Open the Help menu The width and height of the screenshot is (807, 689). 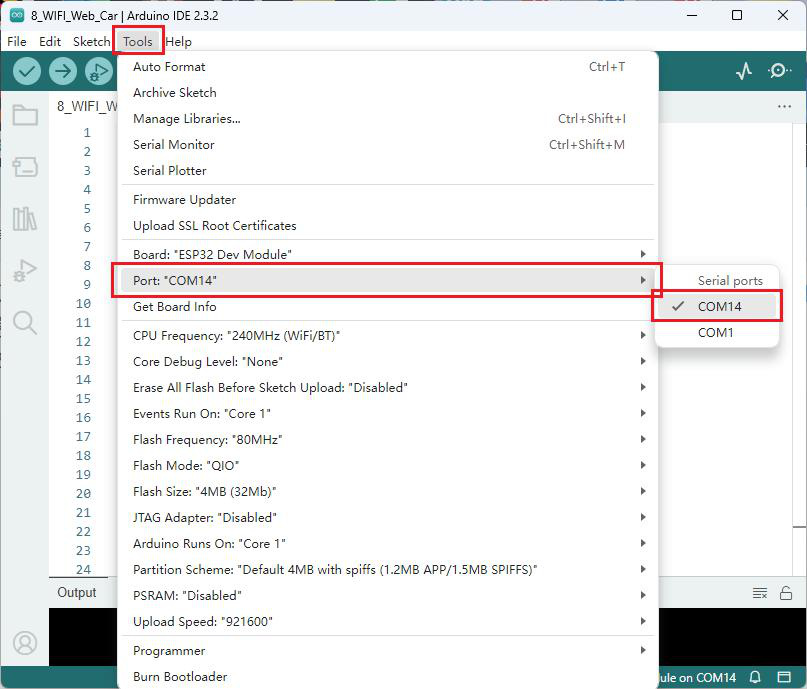click(179, 41)
